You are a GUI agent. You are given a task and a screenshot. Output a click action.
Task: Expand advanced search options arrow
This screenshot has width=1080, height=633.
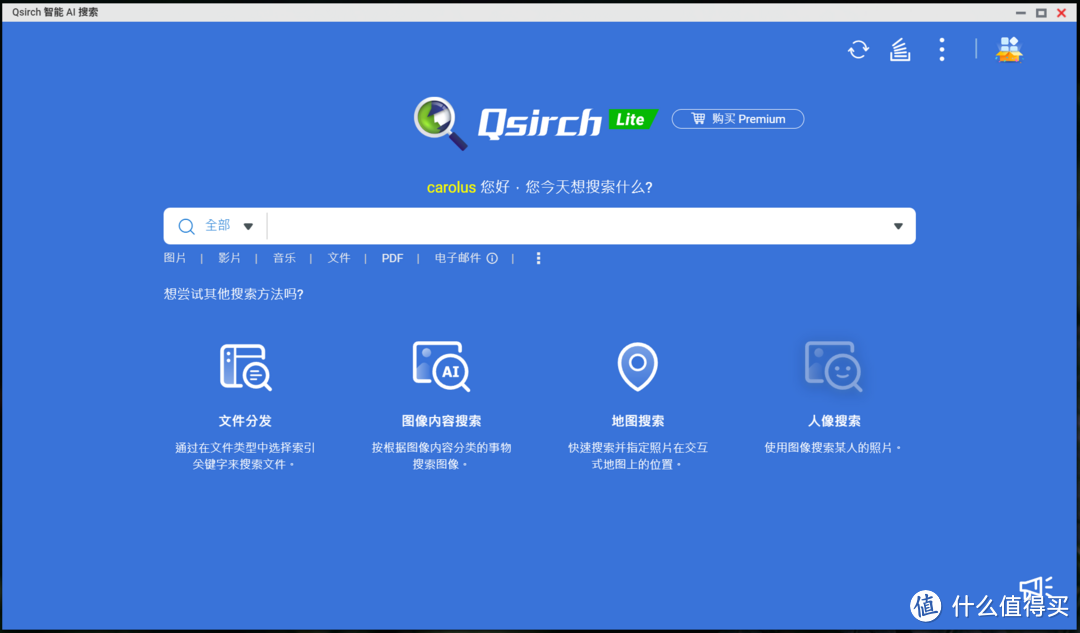tap(898, 226)
